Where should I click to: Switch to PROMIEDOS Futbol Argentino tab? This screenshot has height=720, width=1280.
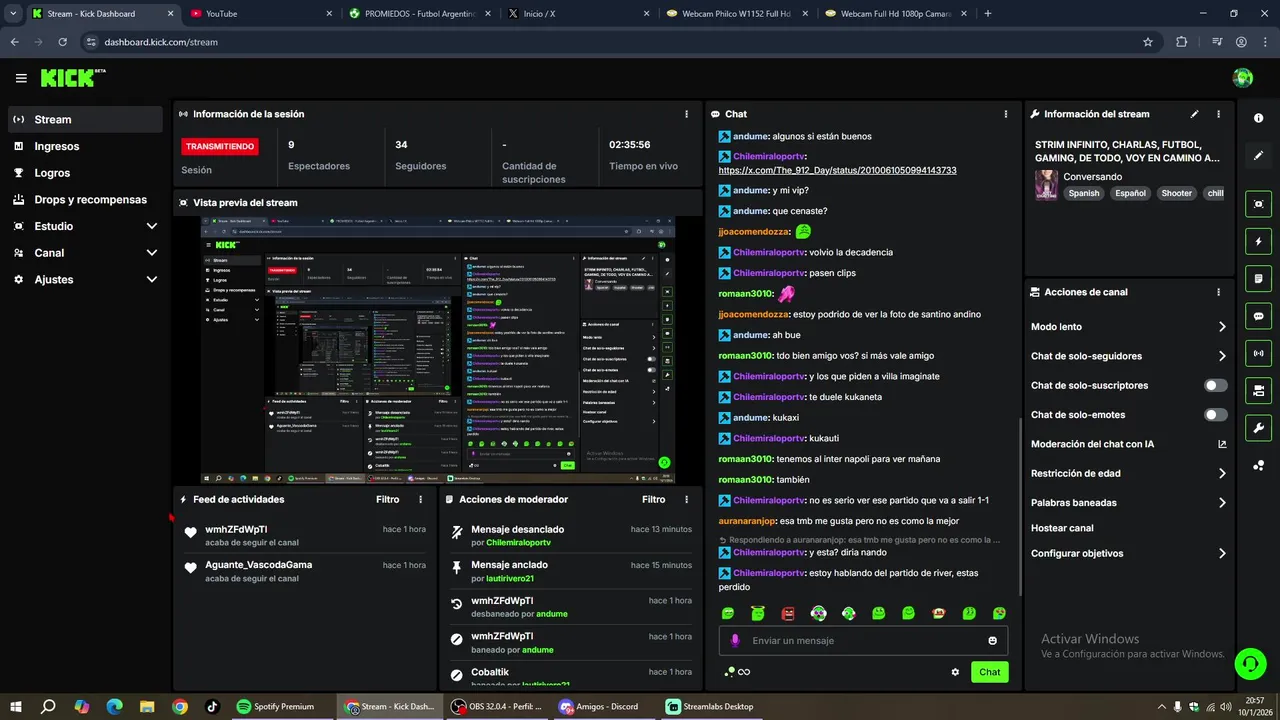tap(419, 14)
